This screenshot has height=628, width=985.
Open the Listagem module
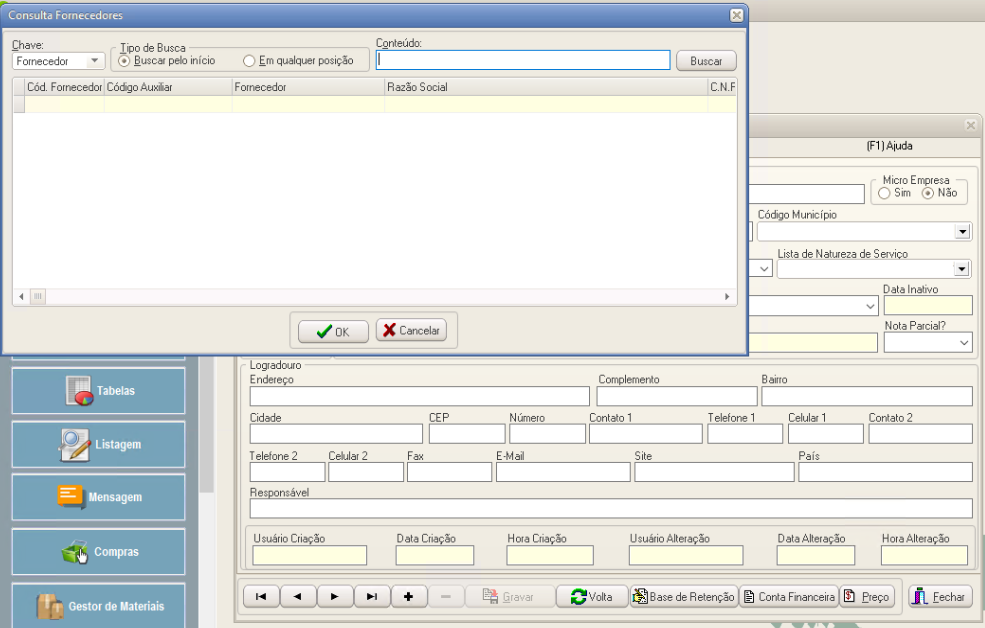pyautogui.click(x=98, y=444)
